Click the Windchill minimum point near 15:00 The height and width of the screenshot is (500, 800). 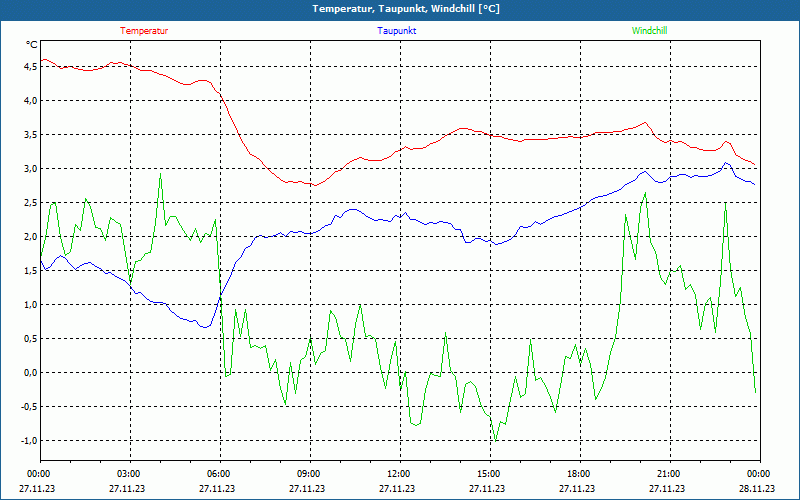pyautogui.click(x=495, y=440)
